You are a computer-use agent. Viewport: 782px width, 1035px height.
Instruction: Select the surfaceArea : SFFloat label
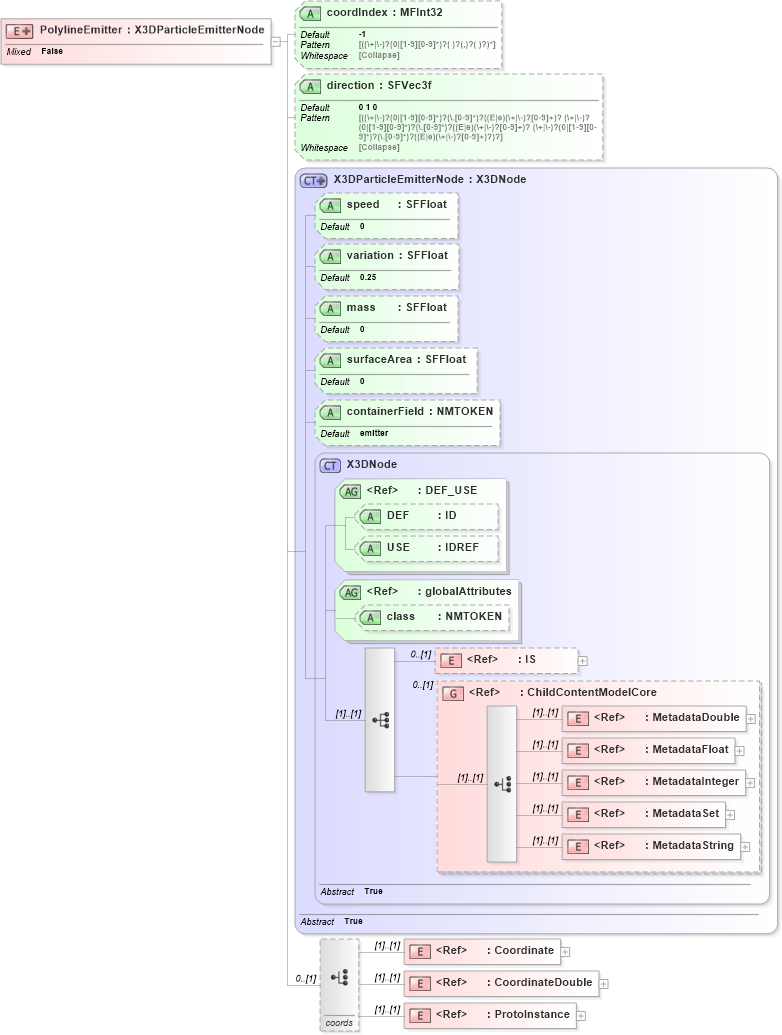[x=407, y=360]
